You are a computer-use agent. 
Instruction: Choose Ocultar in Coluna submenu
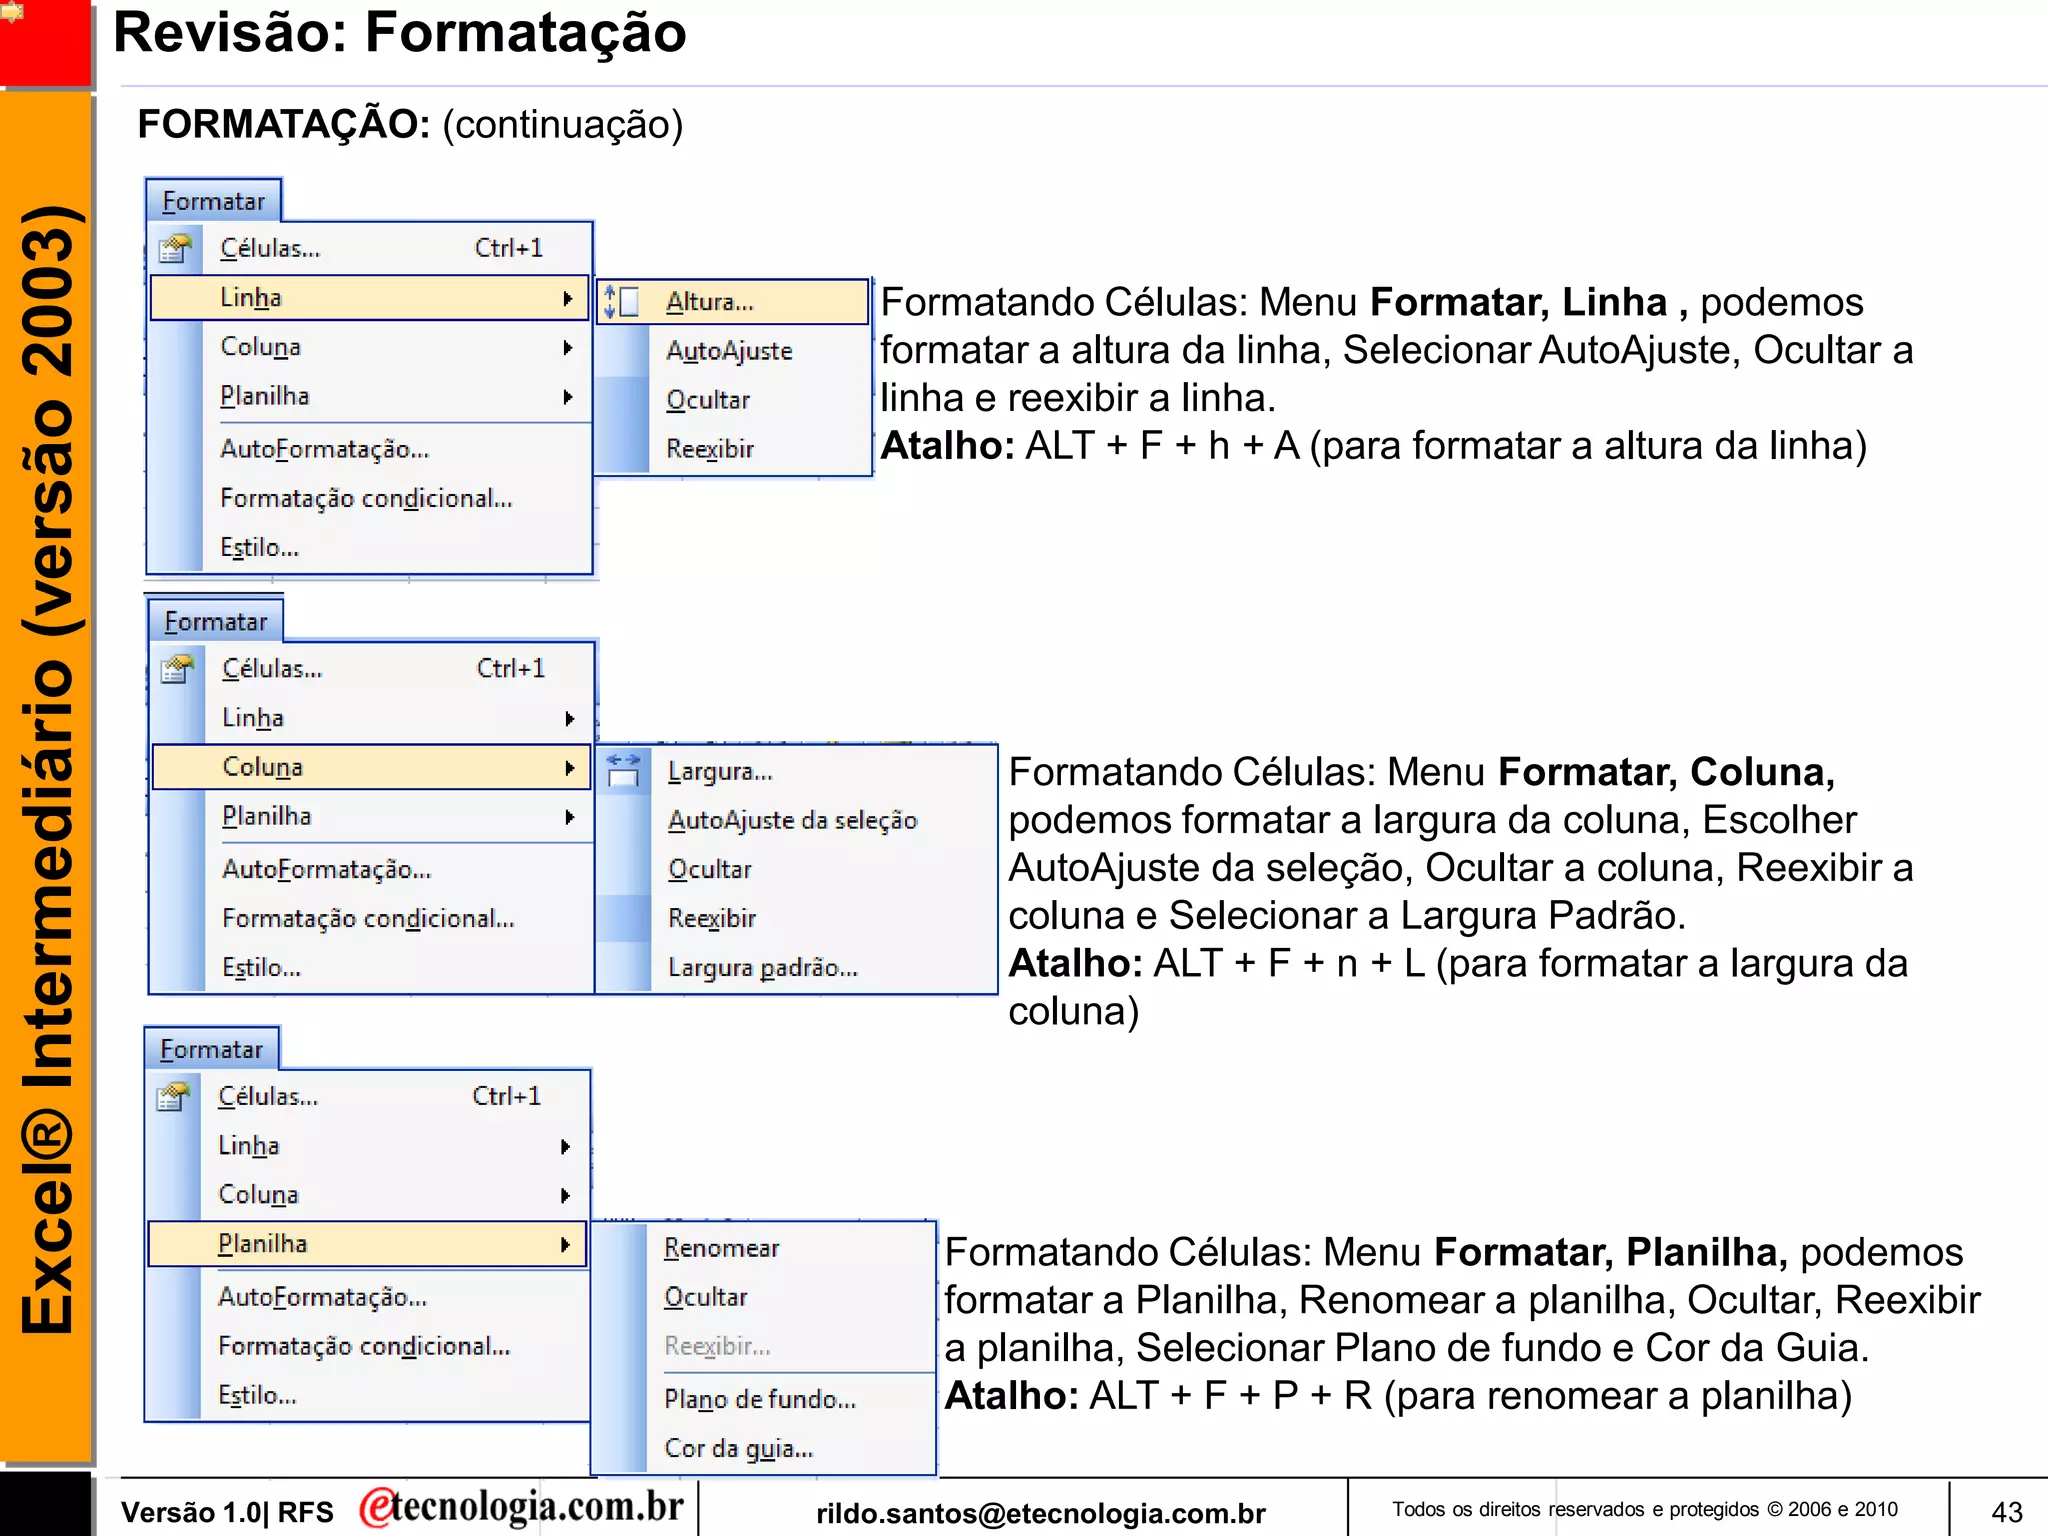click(x=797, y=869)
